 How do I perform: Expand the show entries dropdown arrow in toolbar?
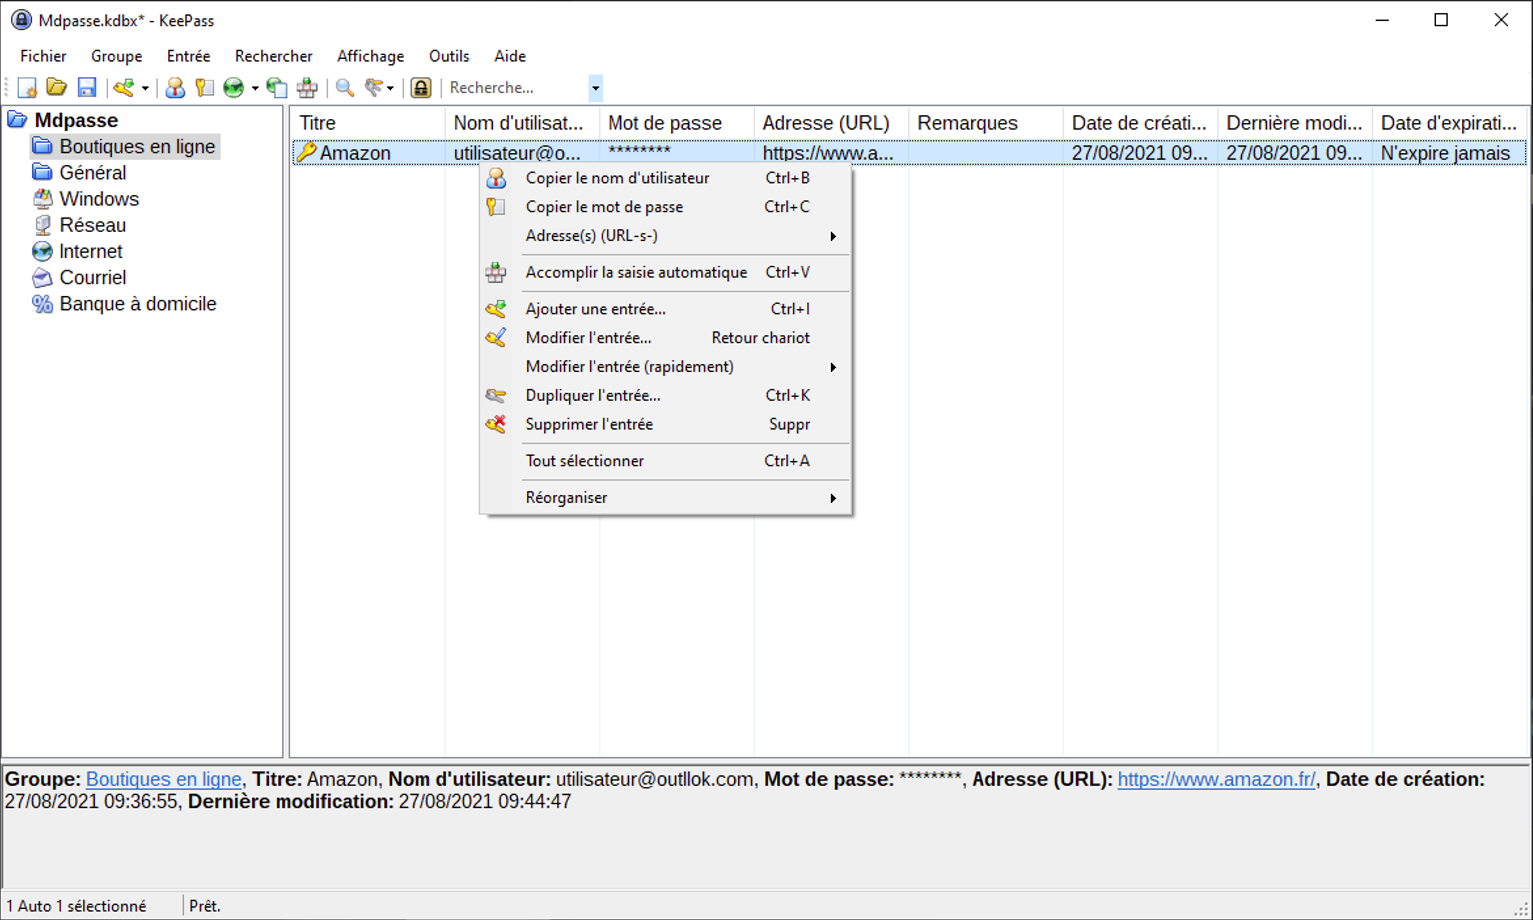pos(390,88)
